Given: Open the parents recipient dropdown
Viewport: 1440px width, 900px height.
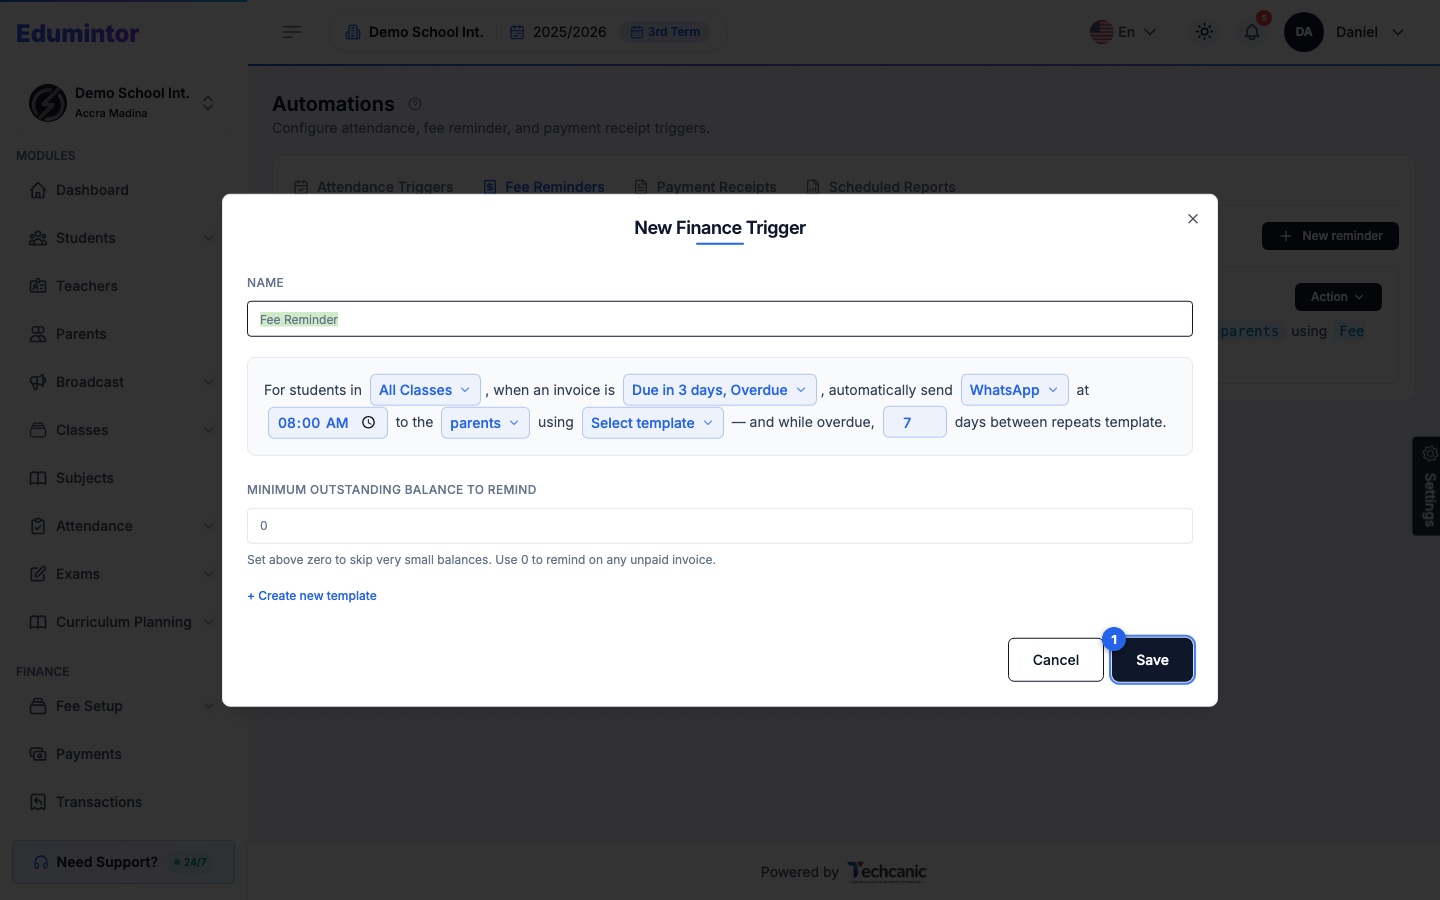Looking at the screenshot, I should 485,423.
